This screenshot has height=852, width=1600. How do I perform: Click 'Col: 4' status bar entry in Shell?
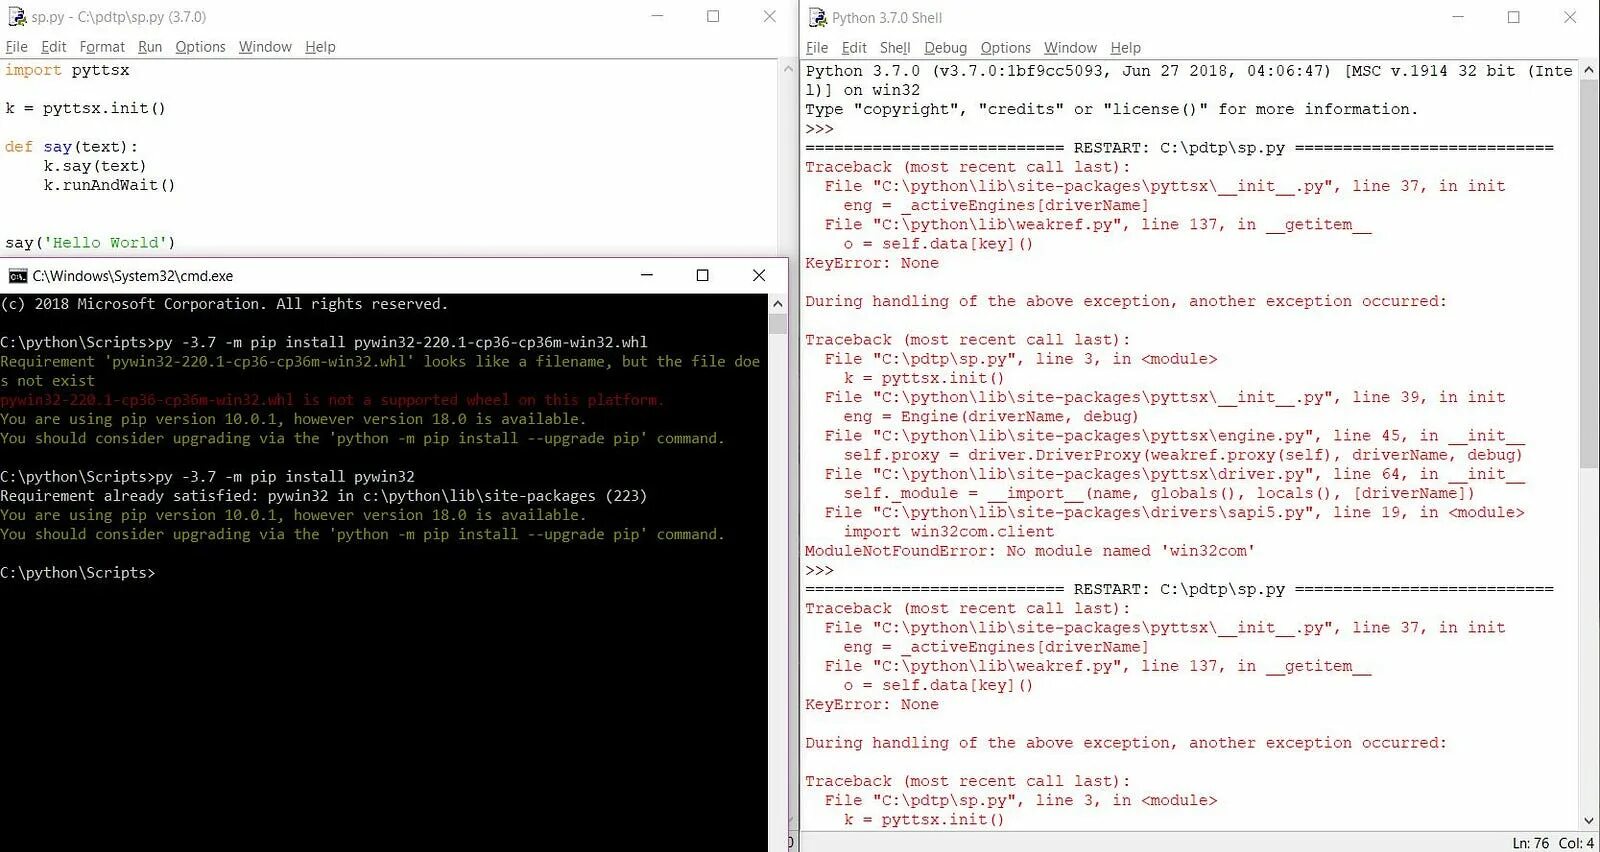(x=1577, y=843)
